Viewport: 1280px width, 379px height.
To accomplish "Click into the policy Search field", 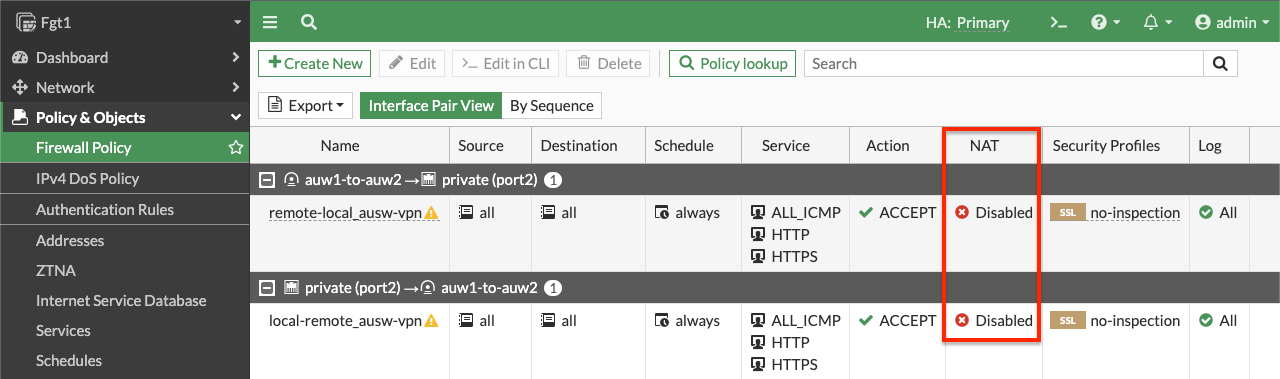I will pyautogui.click(x=1003, y=63).
